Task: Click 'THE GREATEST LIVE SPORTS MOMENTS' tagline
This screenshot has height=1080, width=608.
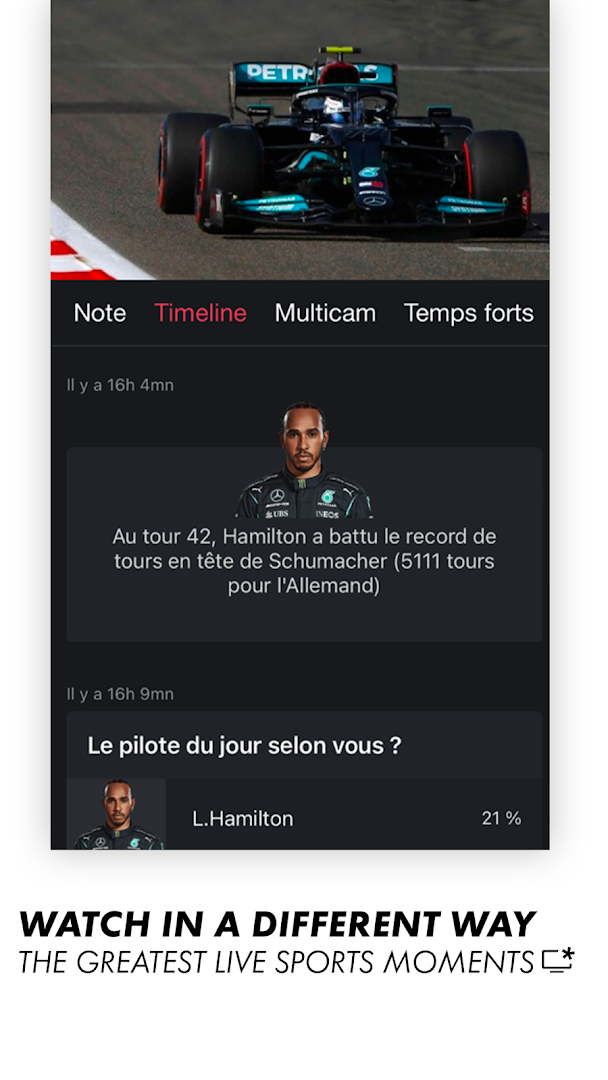Action: (x=270, y=962)
